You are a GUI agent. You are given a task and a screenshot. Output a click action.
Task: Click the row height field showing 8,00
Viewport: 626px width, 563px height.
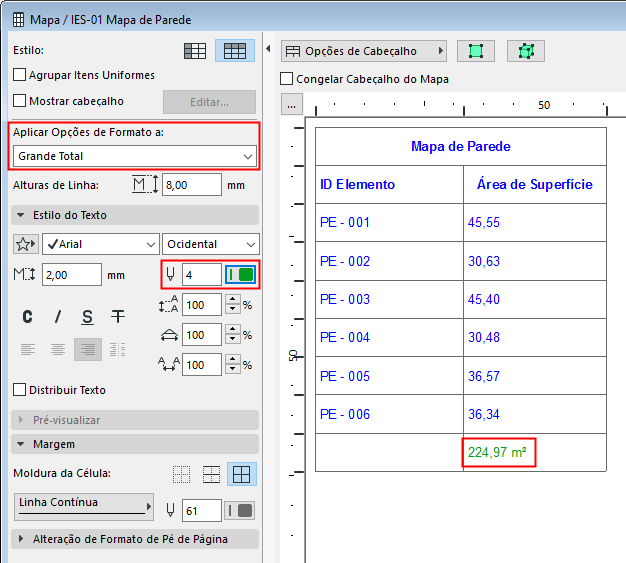tap(192, 185)
